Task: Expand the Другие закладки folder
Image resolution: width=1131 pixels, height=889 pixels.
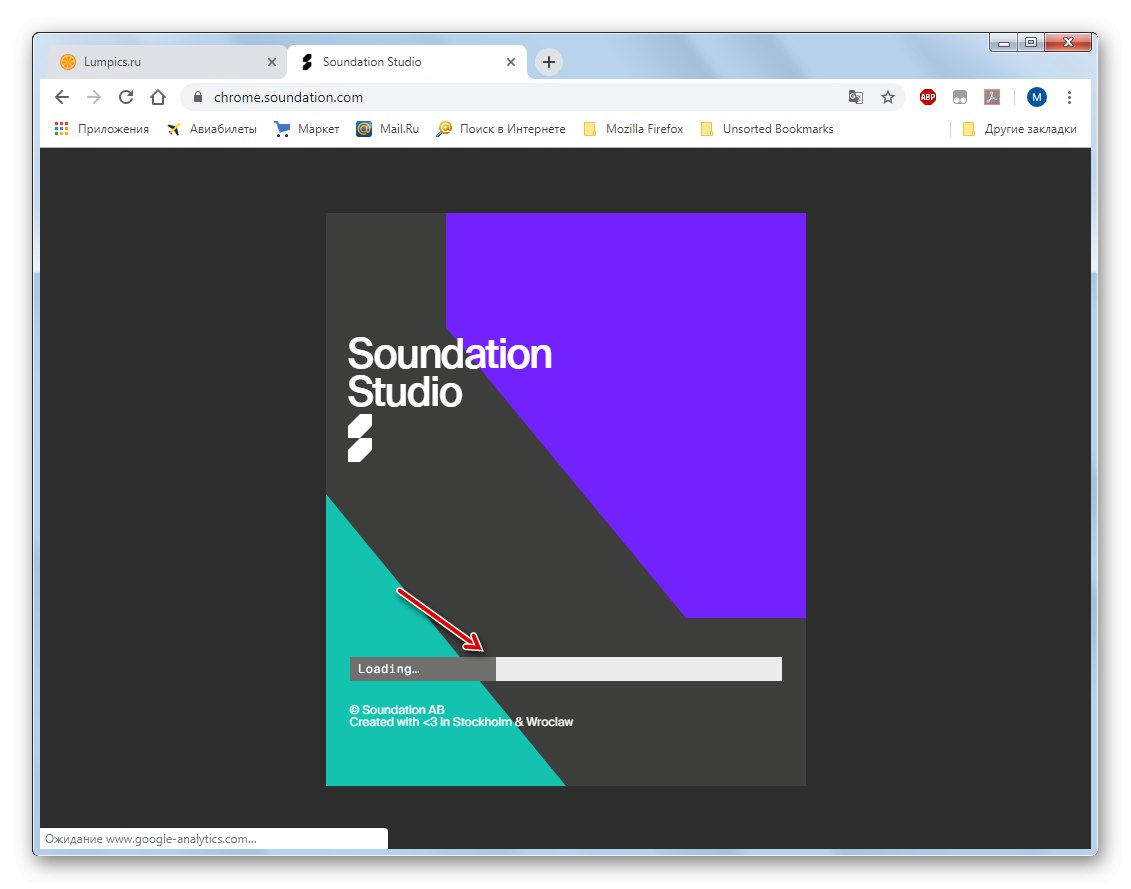Action: [1019, 129]
